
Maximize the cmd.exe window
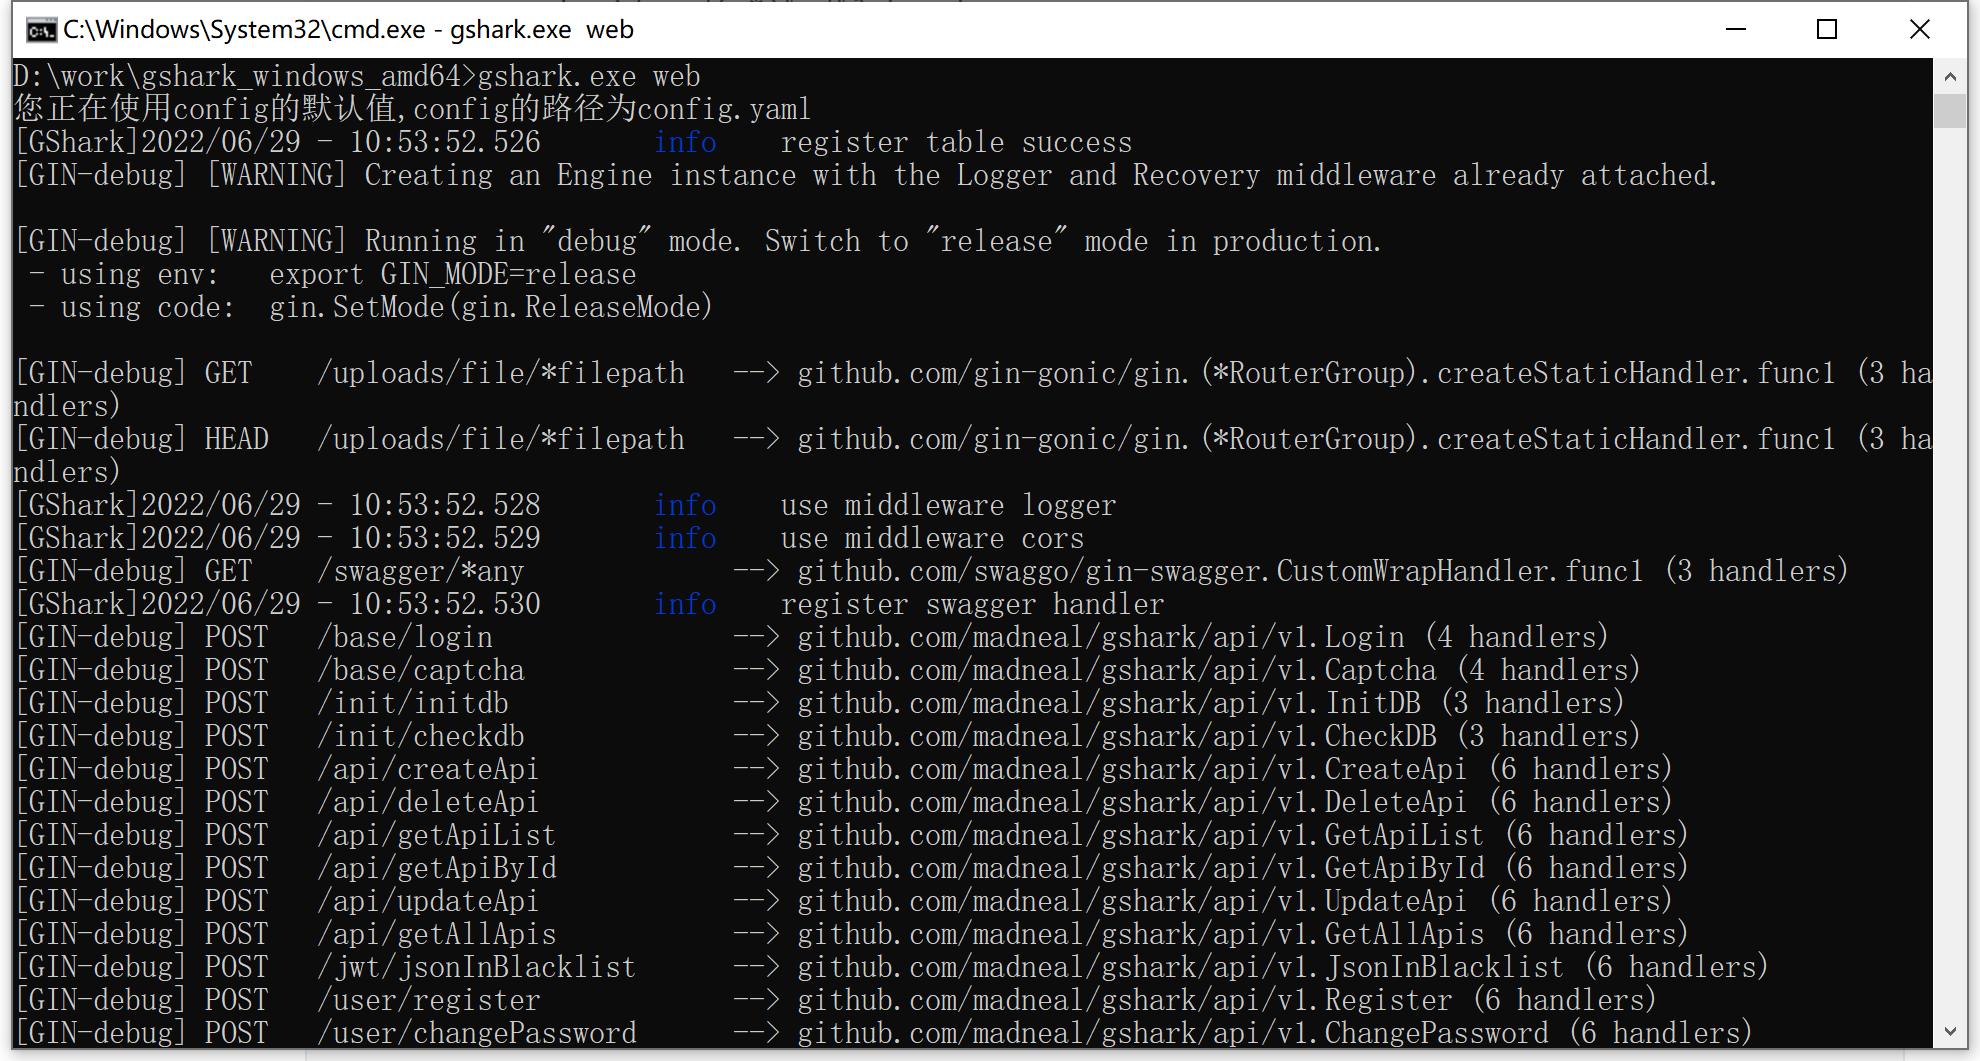coord(1827,30)
